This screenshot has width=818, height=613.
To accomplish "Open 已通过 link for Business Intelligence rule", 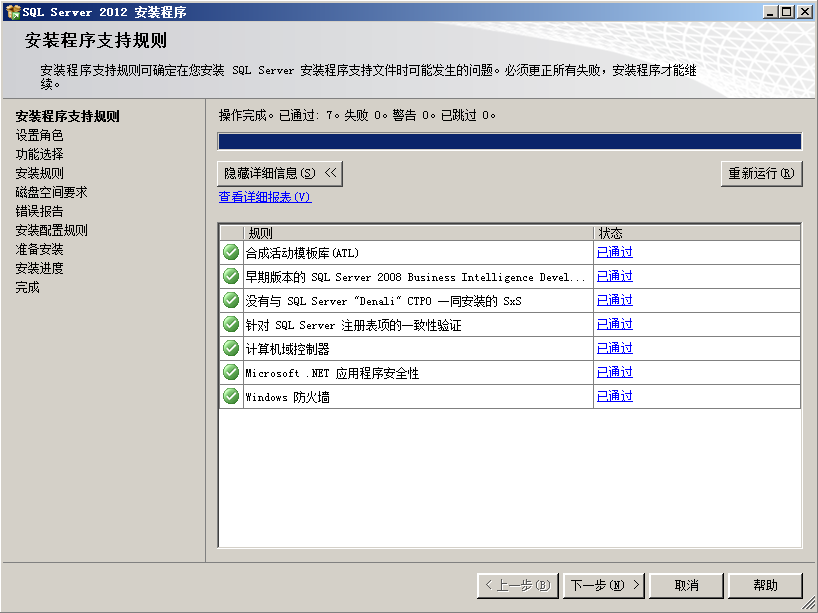I will (x=615, y=277).
